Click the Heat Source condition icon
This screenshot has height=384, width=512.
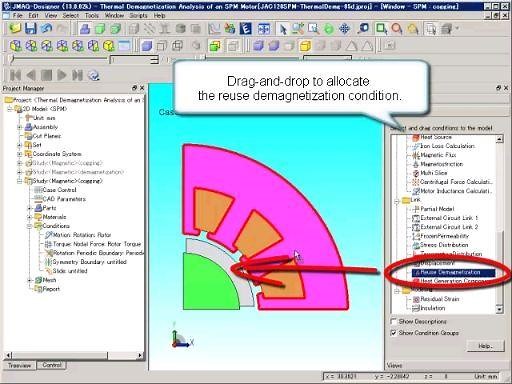(416, 137)
